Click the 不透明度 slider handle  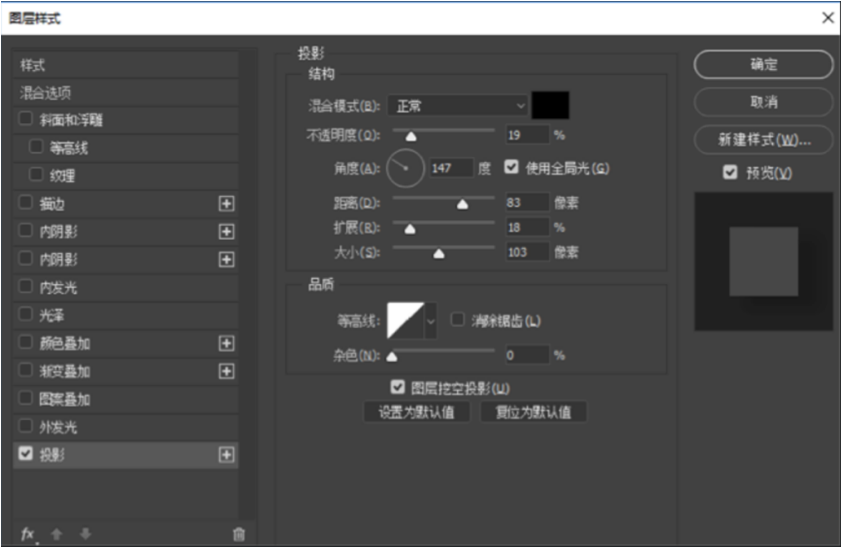coord(411,136)
